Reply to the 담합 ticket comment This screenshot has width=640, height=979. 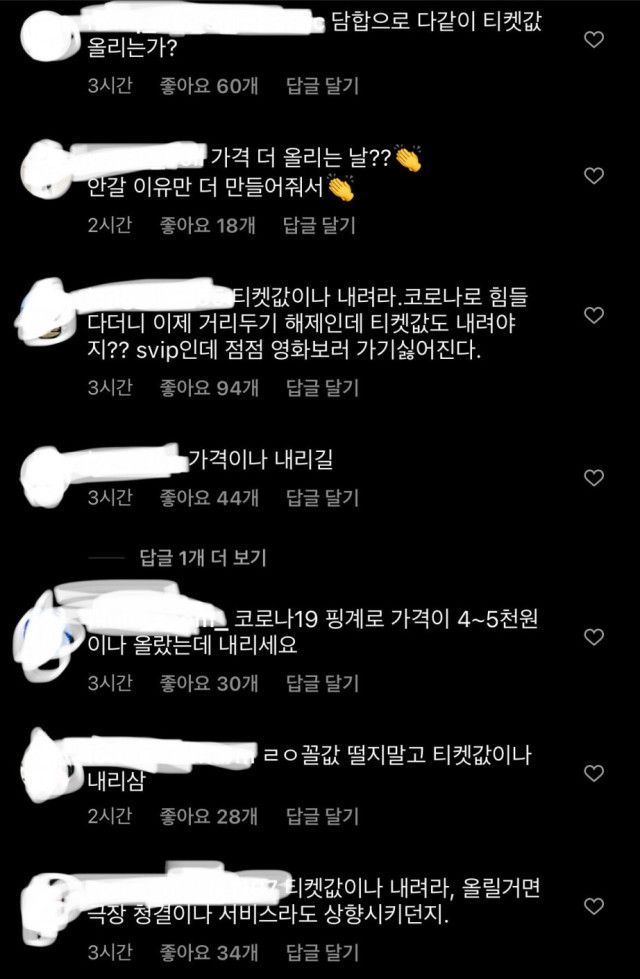coord(323,86)
